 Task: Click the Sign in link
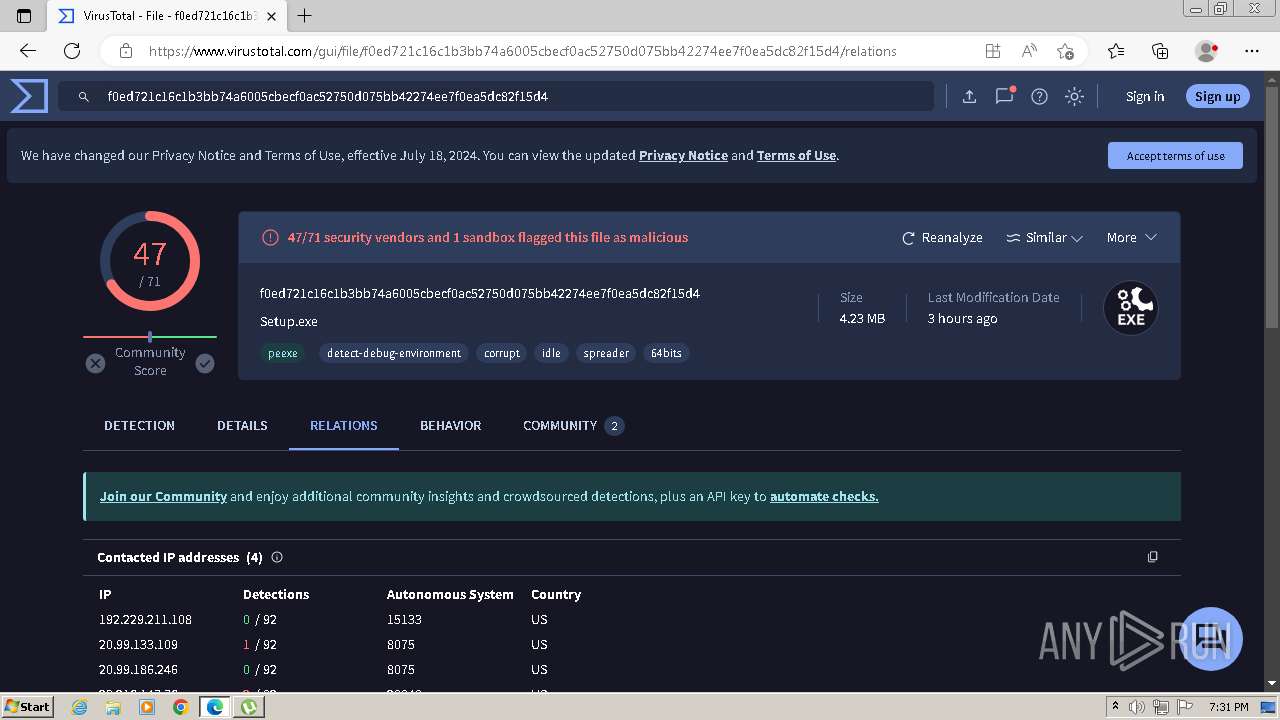point(1145,96)
